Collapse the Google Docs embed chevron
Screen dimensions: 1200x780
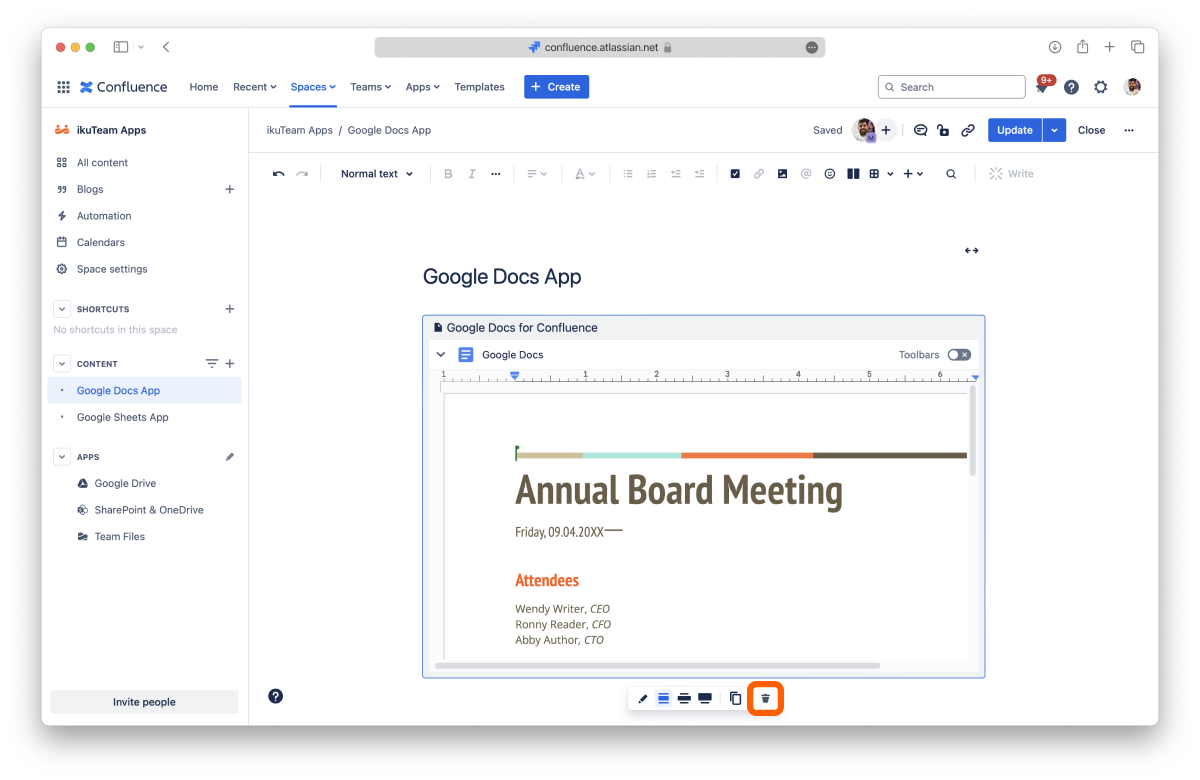pyautogui.click(x=441, y=355)
